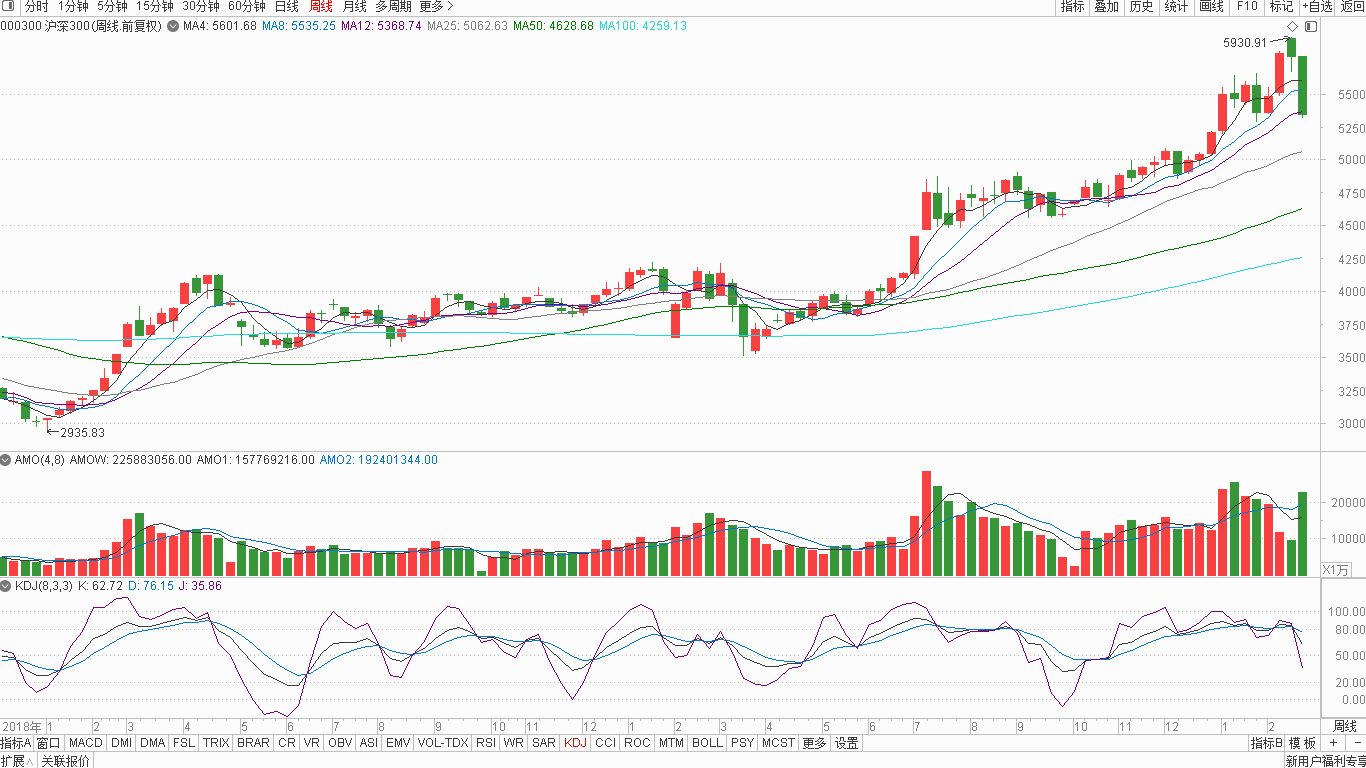This screenshot has width=1366, height=768.
Task: Switch indicator to PSY
Action: tap(742, 743)
